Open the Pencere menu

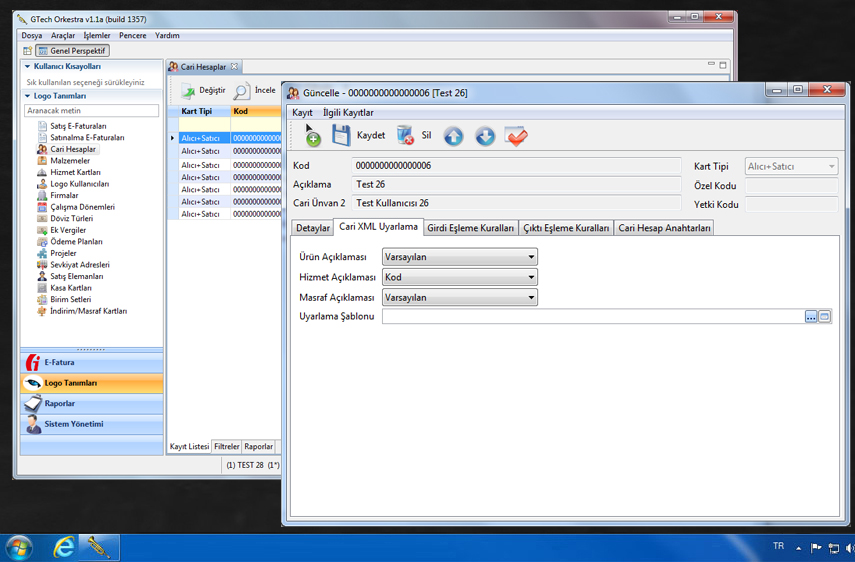coord(133,35)
